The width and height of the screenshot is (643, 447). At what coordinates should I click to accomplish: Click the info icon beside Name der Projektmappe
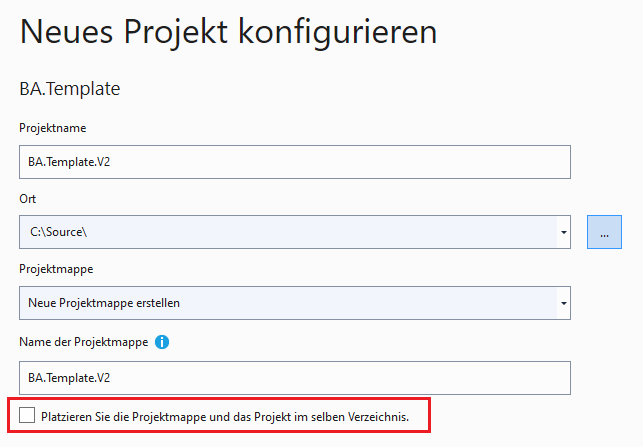(x=162, y=342)
